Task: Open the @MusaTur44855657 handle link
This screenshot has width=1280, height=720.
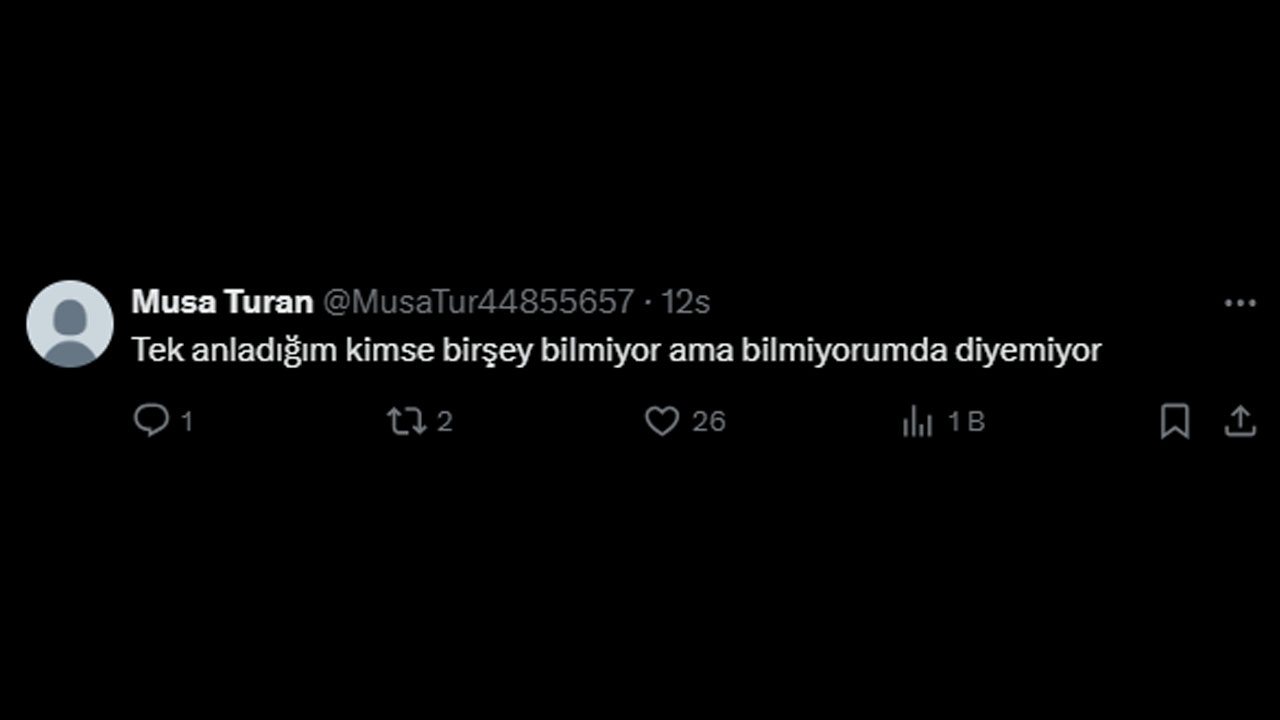Action: click(478, 302)
